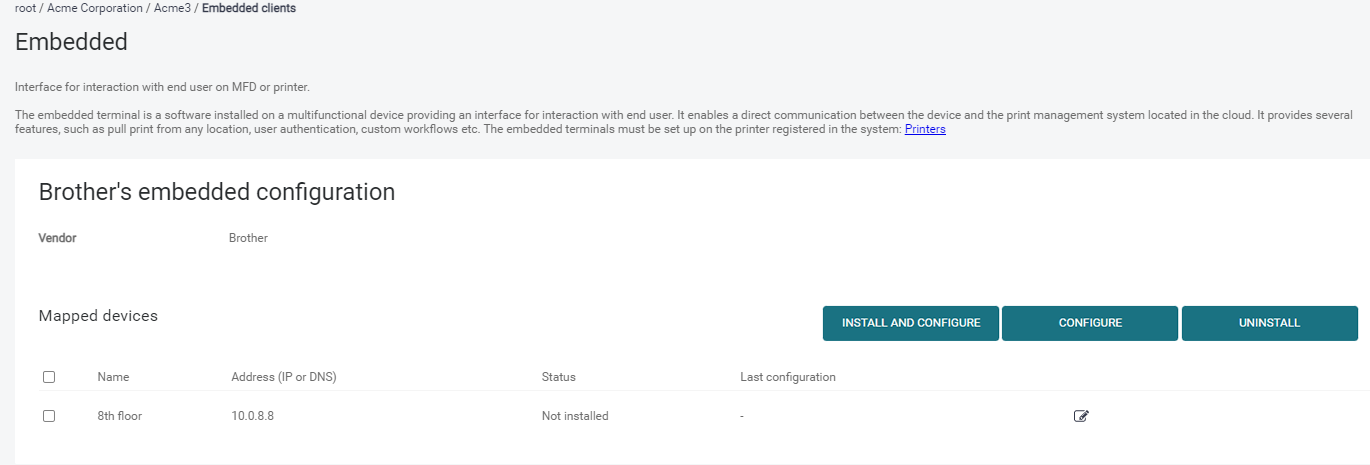Click the Last configuration column header
1370x465 pixels.
pos(788,377)
